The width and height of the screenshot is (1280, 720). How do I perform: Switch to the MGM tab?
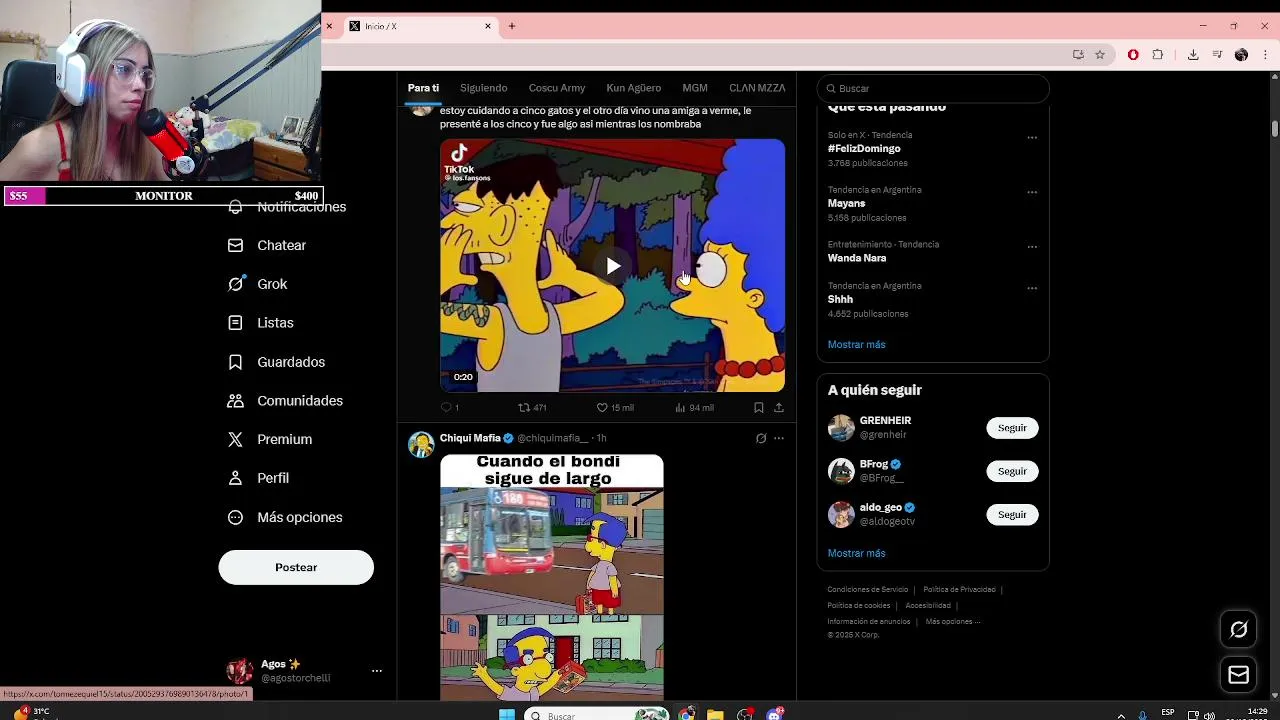click(x=695, y=88)
